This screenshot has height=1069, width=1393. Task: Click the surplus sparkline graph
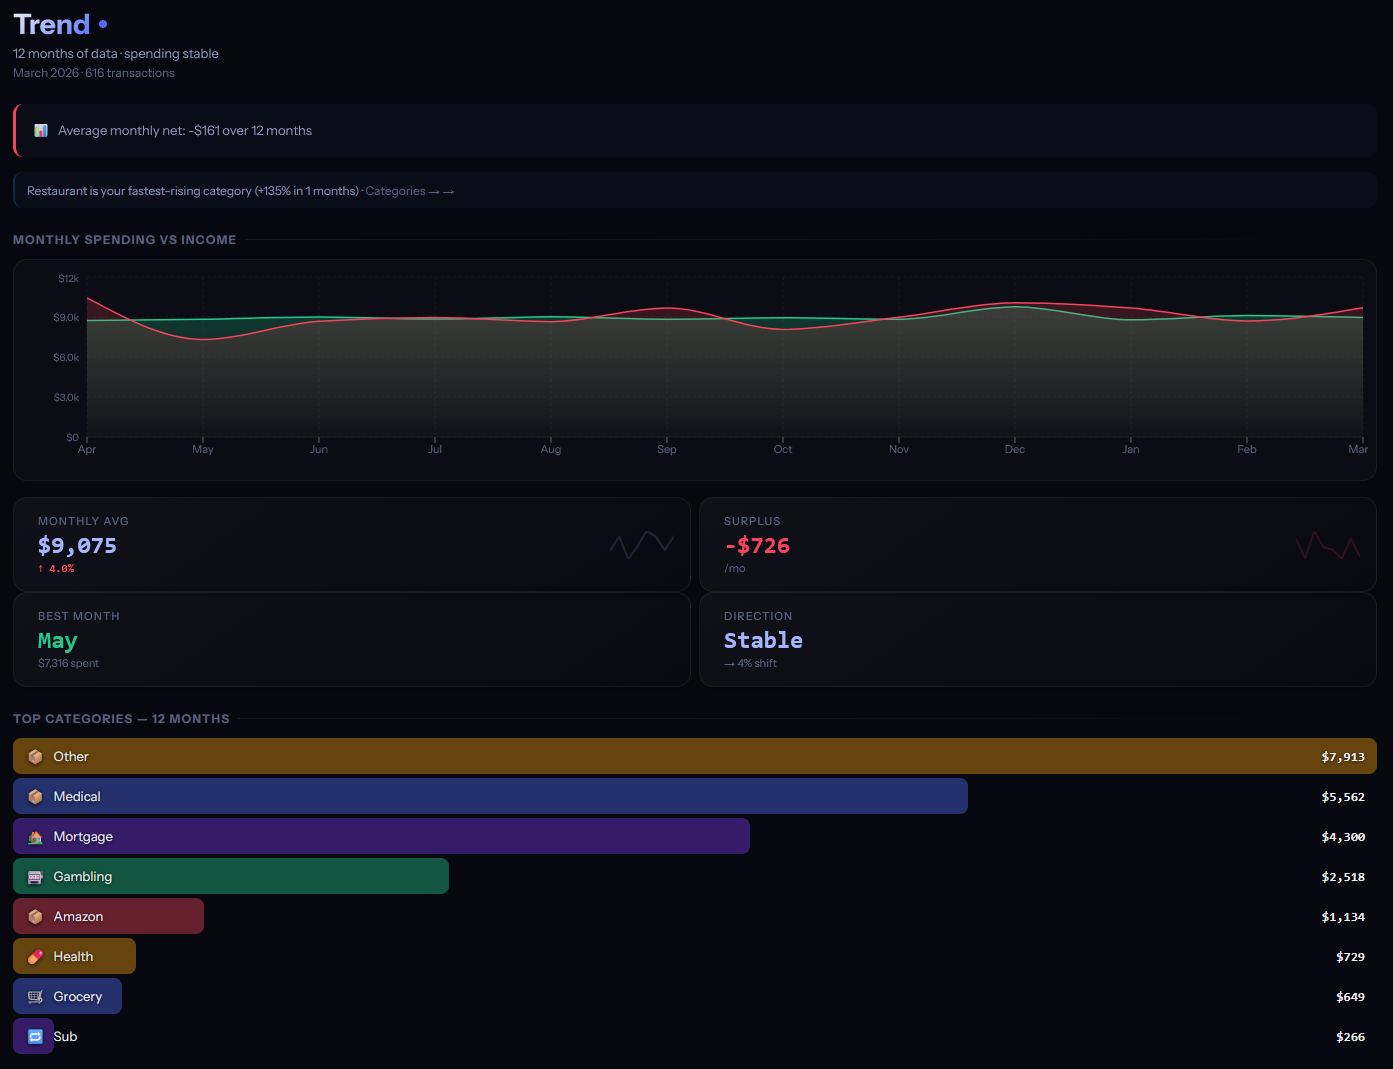coord(1327,544)
